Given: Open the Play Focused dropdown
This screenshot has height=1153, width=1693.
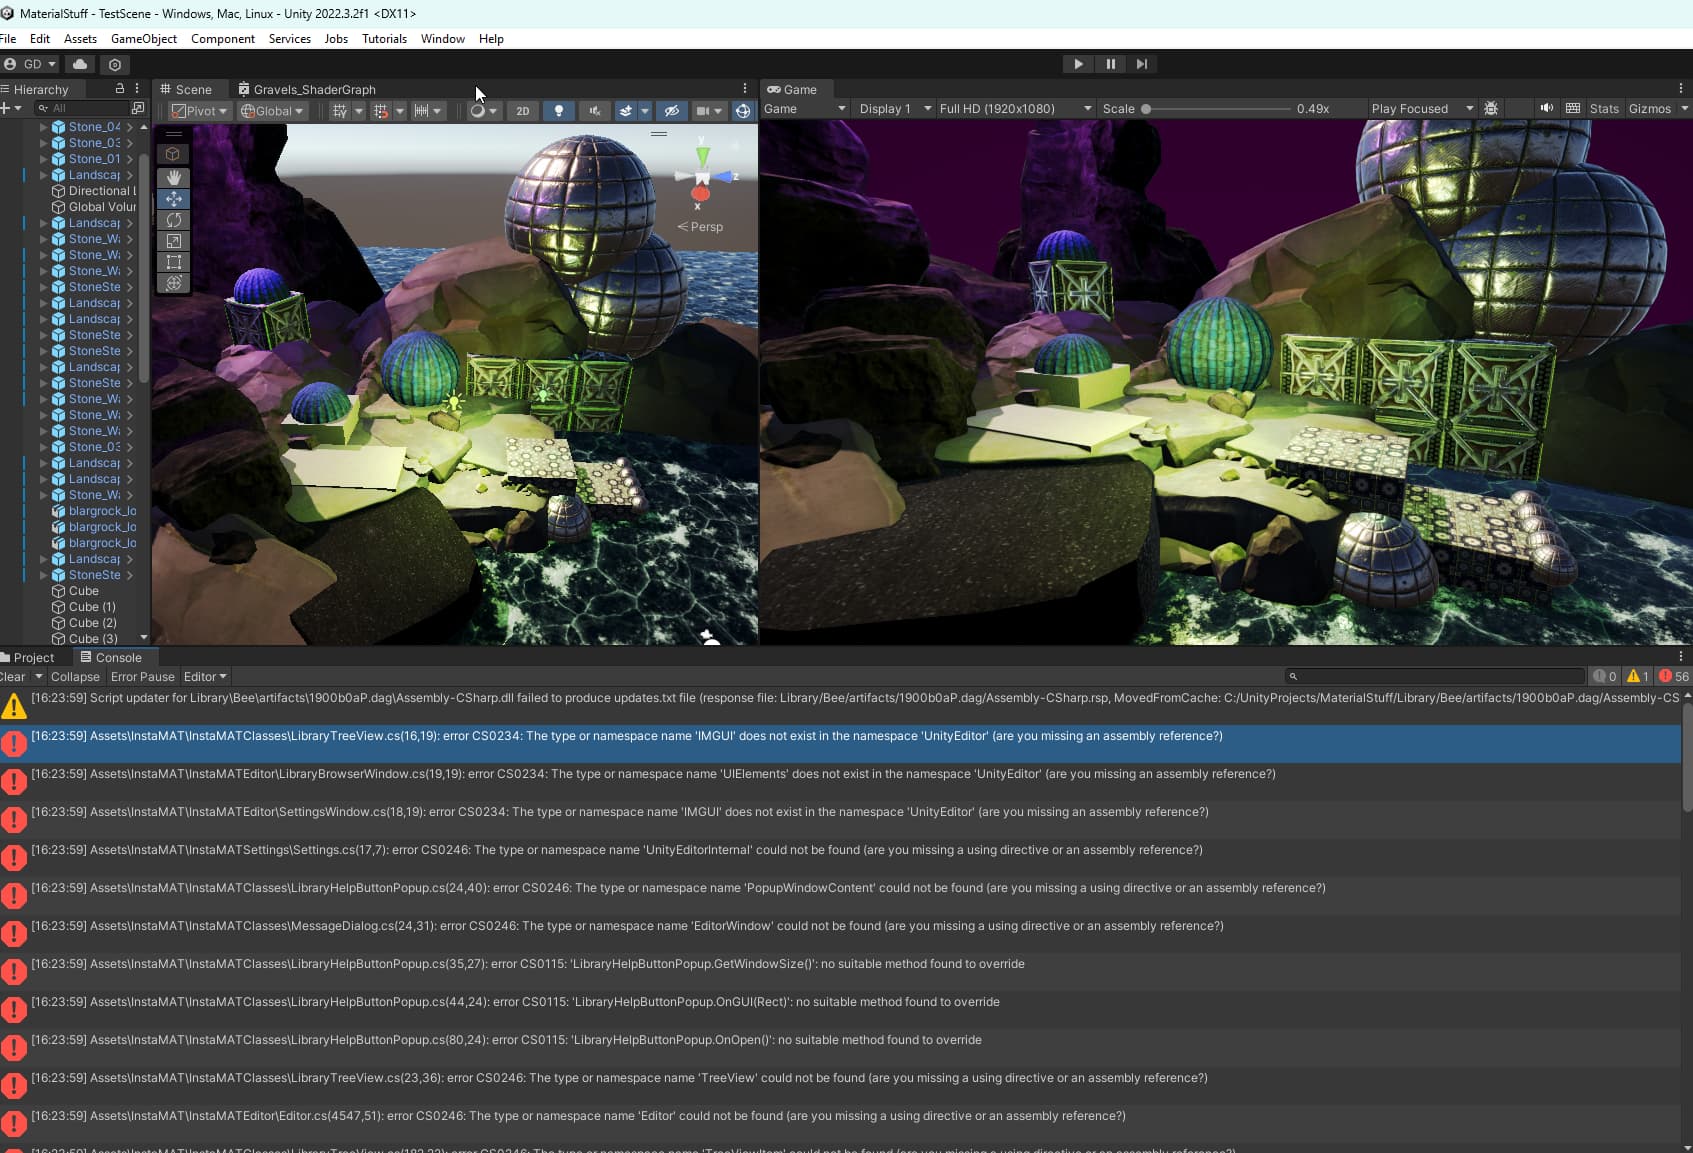Looking at the screenshot, I should pos(1421,108).
